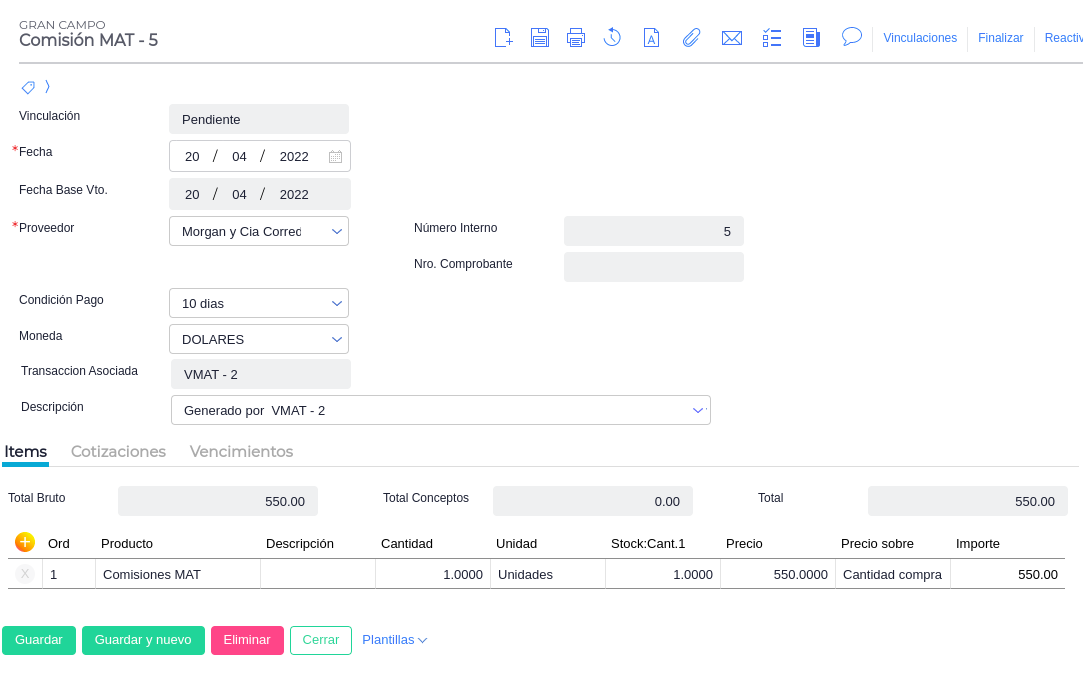Click the new document icon
The height and width of the screenshot is (695, 1083).
point(504,38)
